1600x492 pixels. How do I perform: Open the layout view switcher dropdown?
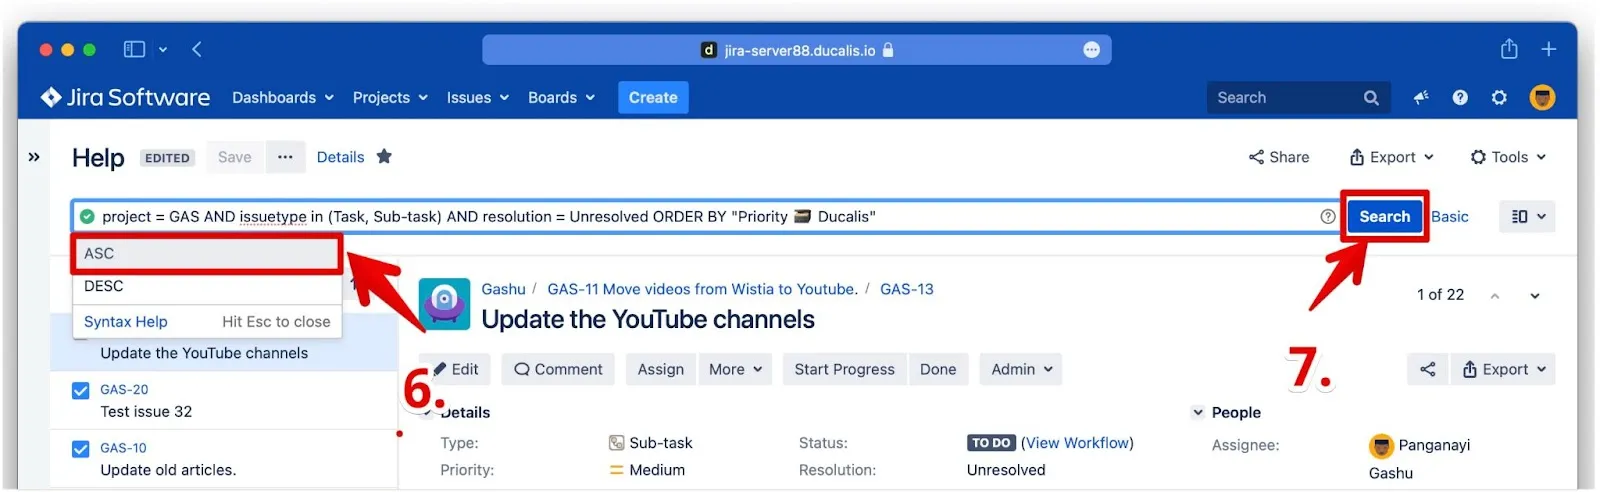[x=1527, y=217]
